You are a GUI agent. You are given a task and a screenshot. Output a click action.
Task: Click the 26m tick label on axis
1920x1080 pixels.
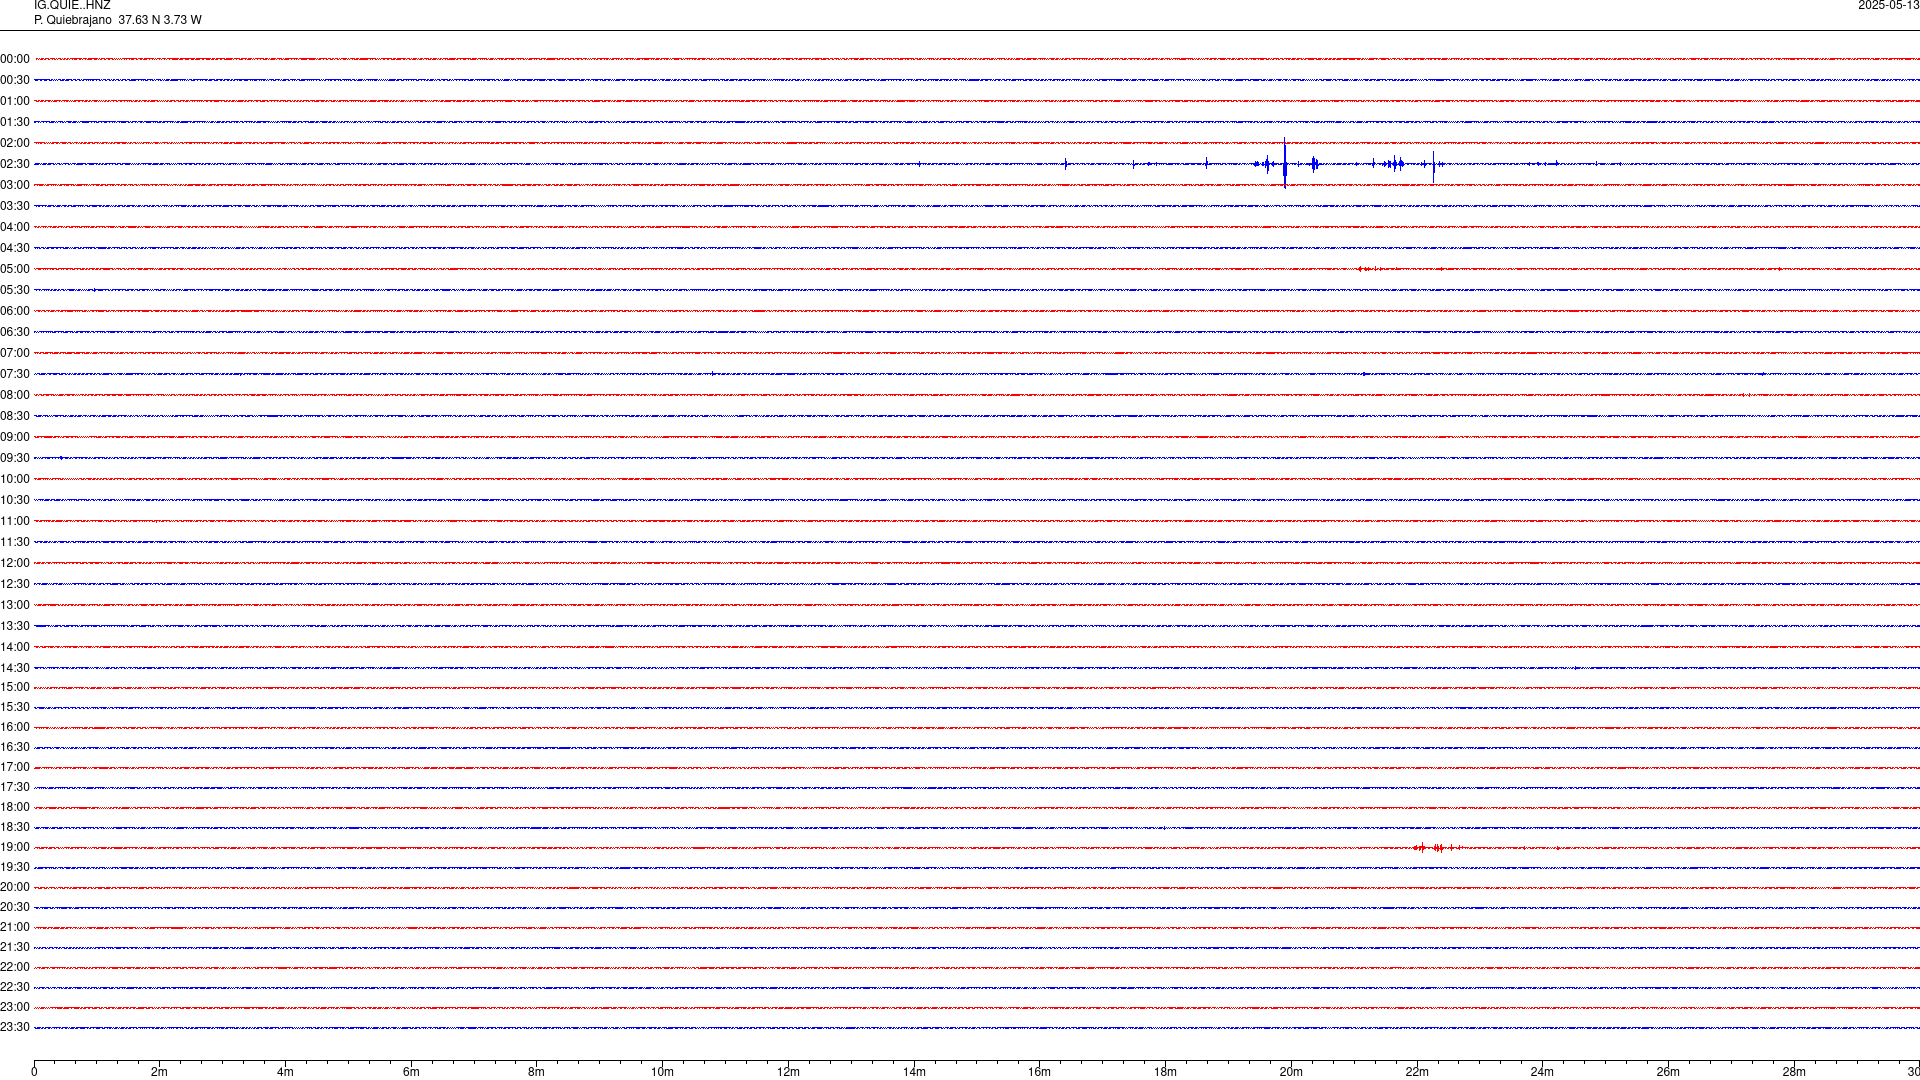pyautogui.click(x=1668, y=1072)
